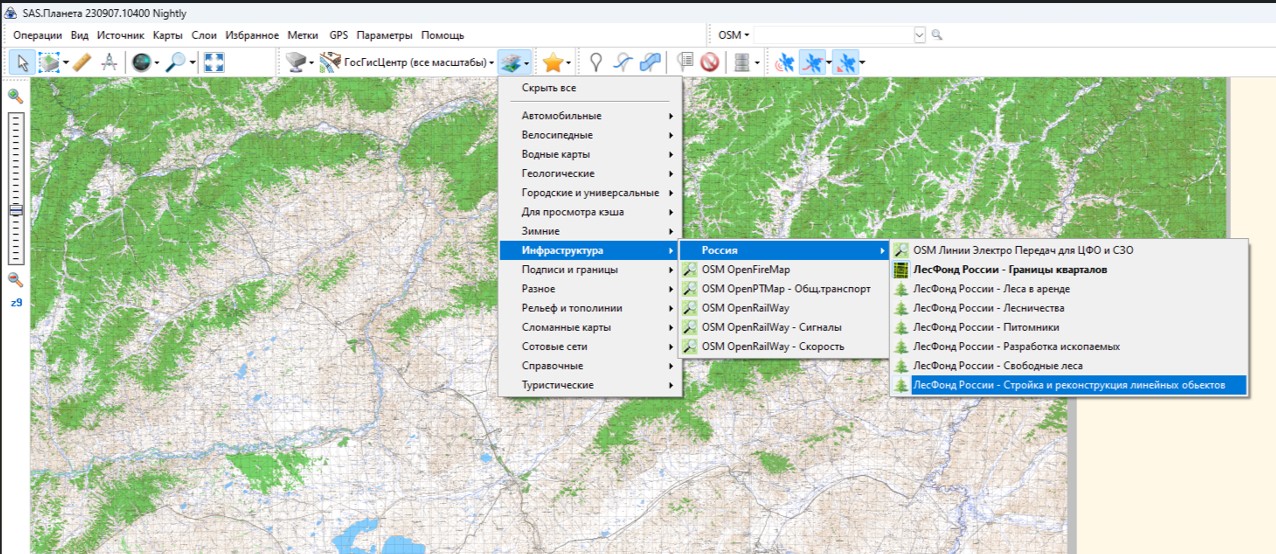1276x554 pixels.
Task: Click Скрыть все in layers menu
Action: pos(549,88)
